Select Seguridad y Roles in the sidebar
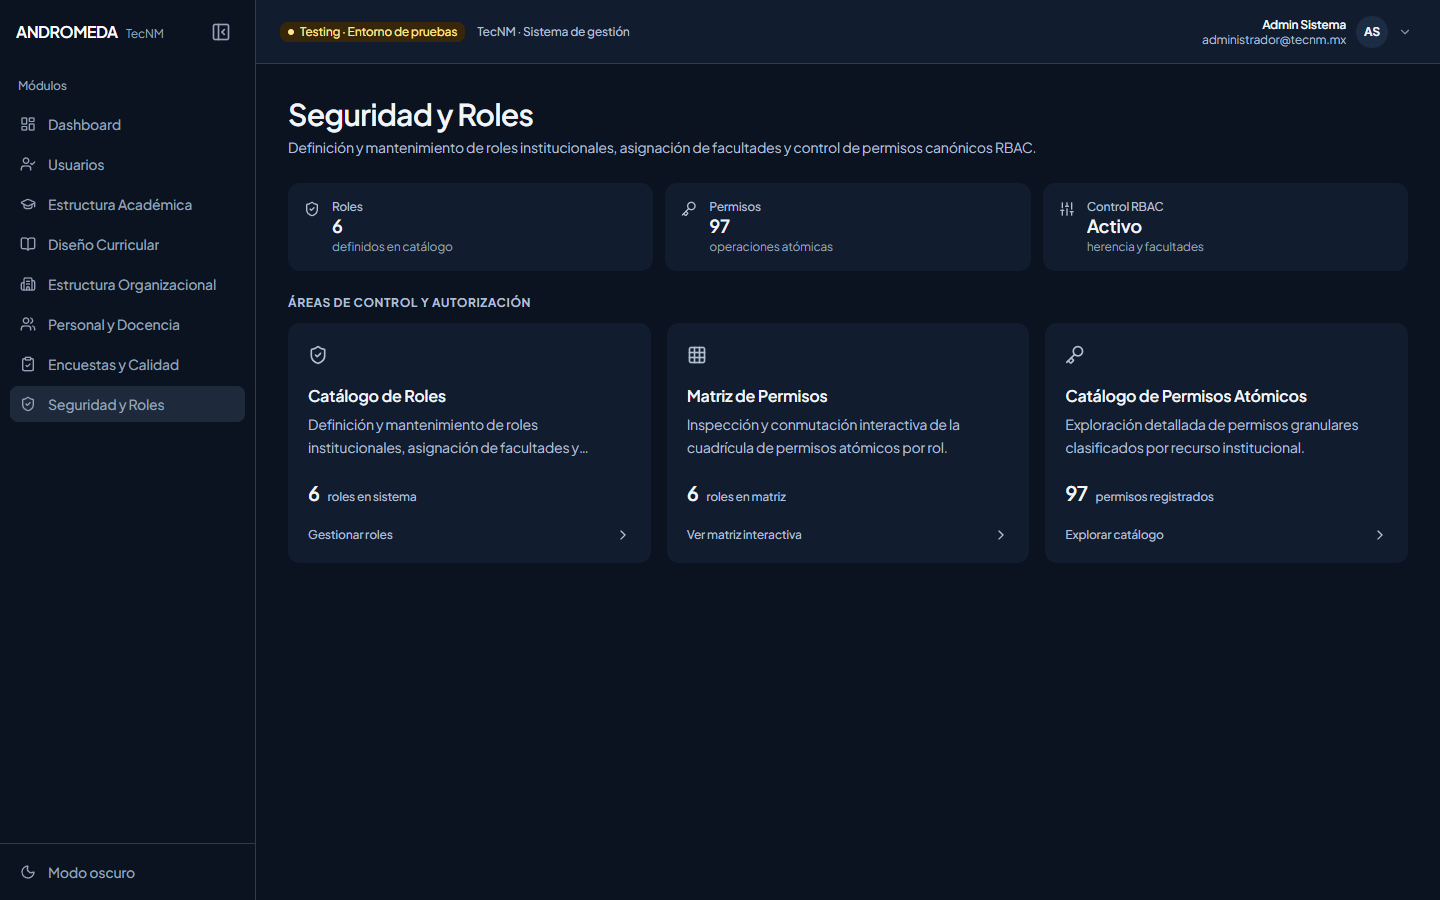Viewport: 1440px width, 900px height. [127, 404]
